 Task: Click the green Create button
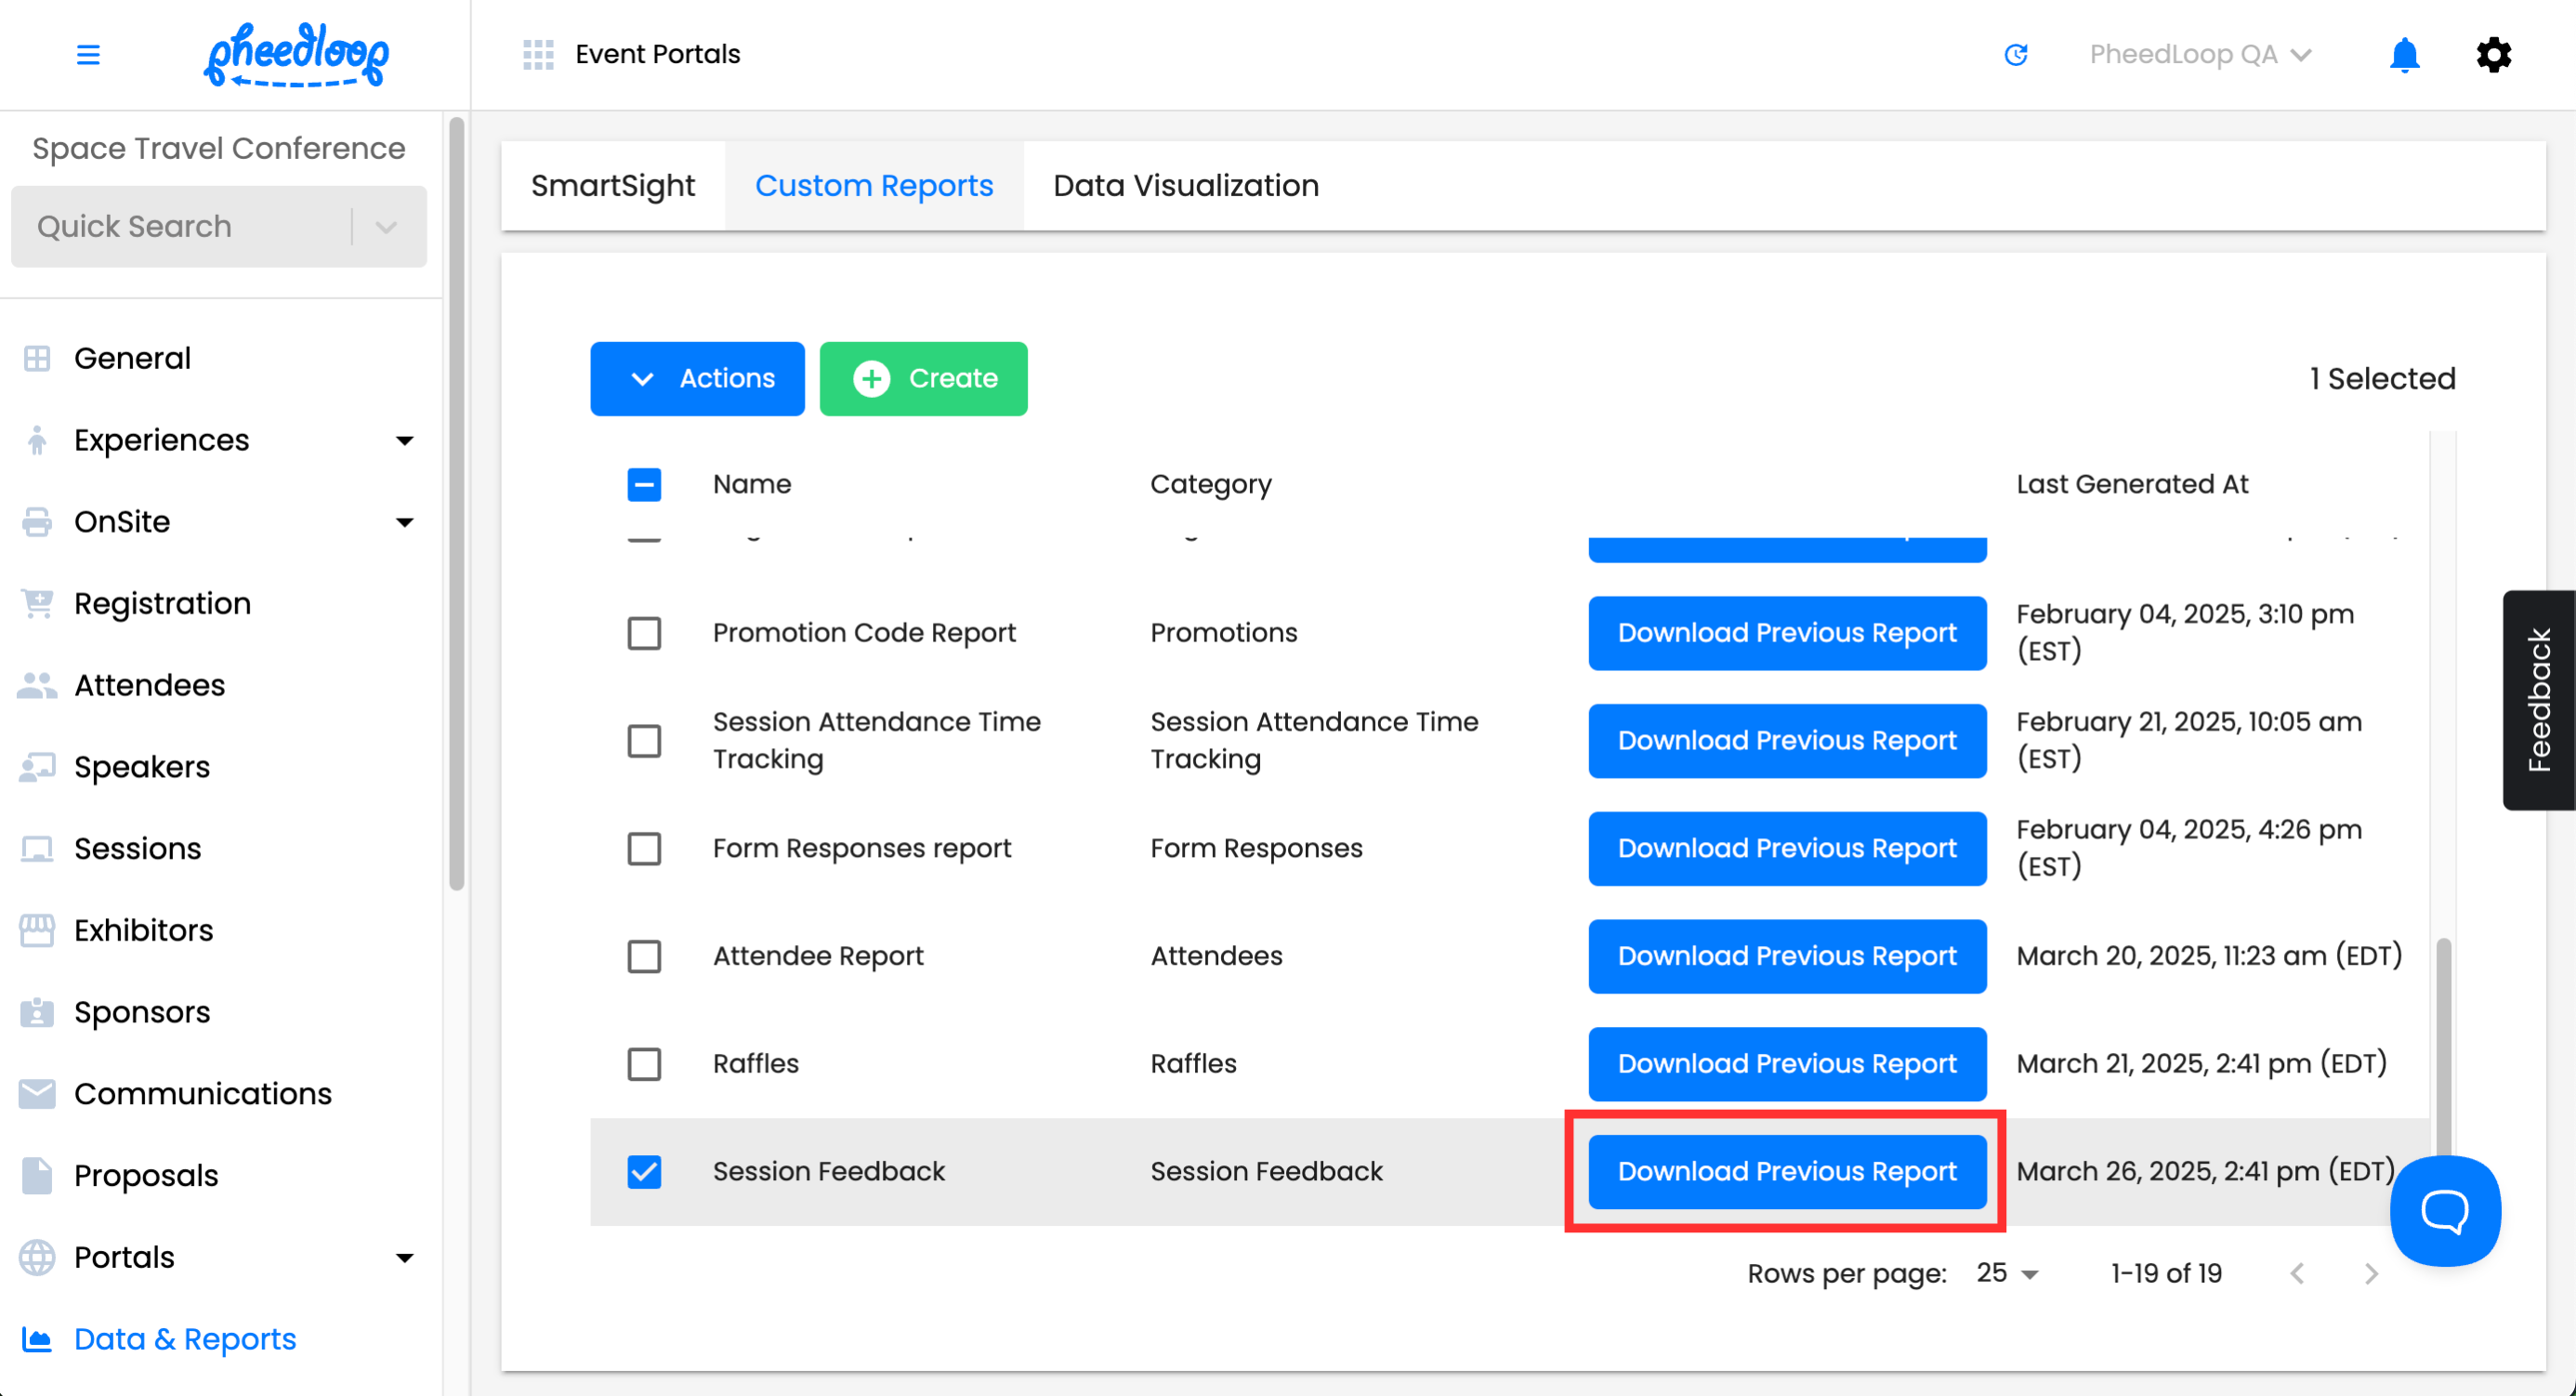pyautogui.click(x=923, y=378)
